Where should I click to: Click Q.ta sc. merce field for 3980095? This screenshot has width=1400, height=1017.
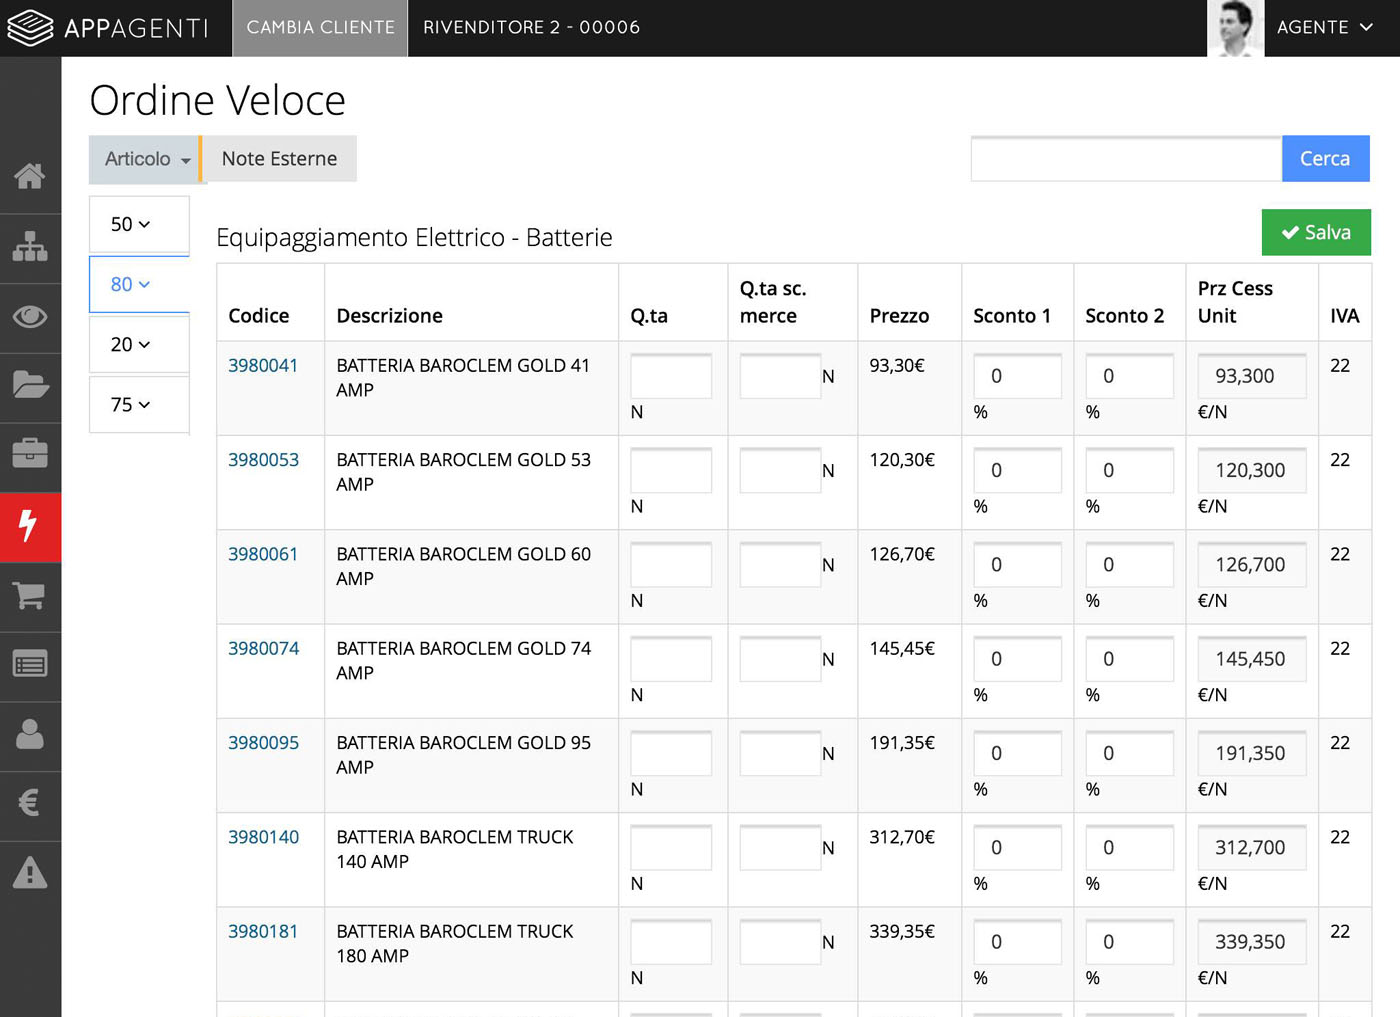(780, 753)
